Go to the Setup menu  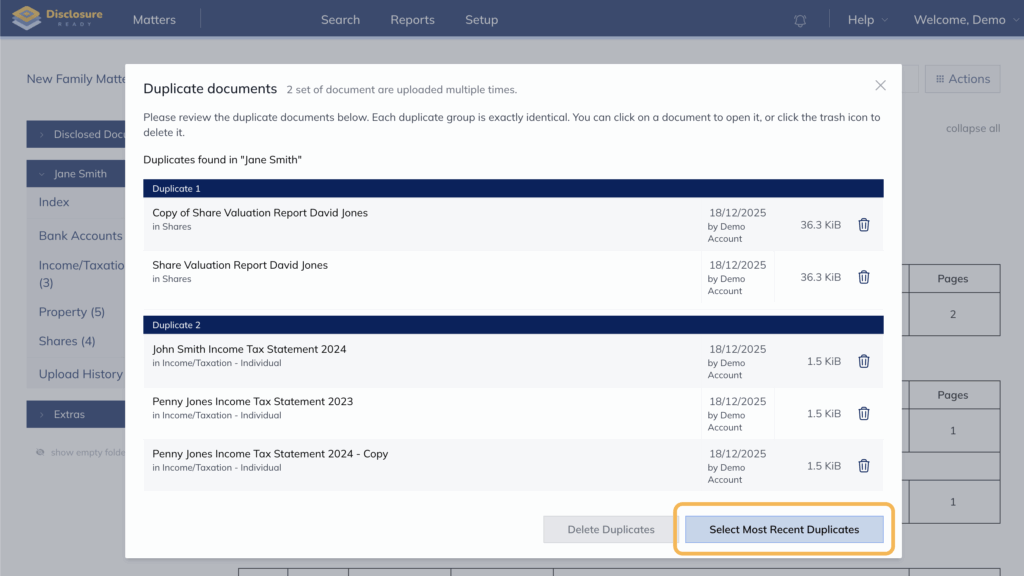481,20
